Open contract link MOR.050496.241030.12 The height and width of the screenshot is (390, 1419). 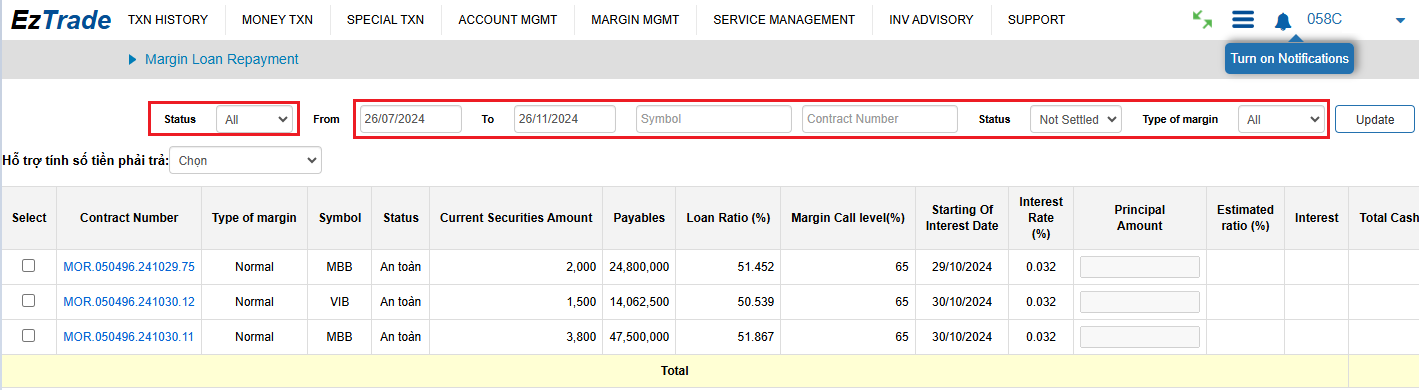click(129, 302)
